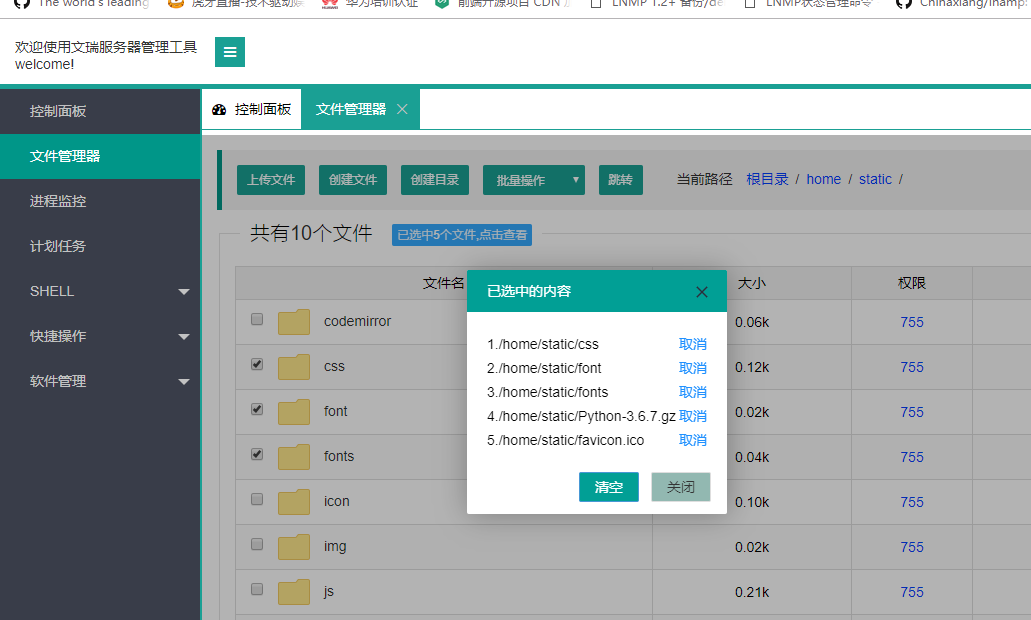Open the codemirror folder icon
This screenshot has width=1031, height=620.
[x=293, y=320]
